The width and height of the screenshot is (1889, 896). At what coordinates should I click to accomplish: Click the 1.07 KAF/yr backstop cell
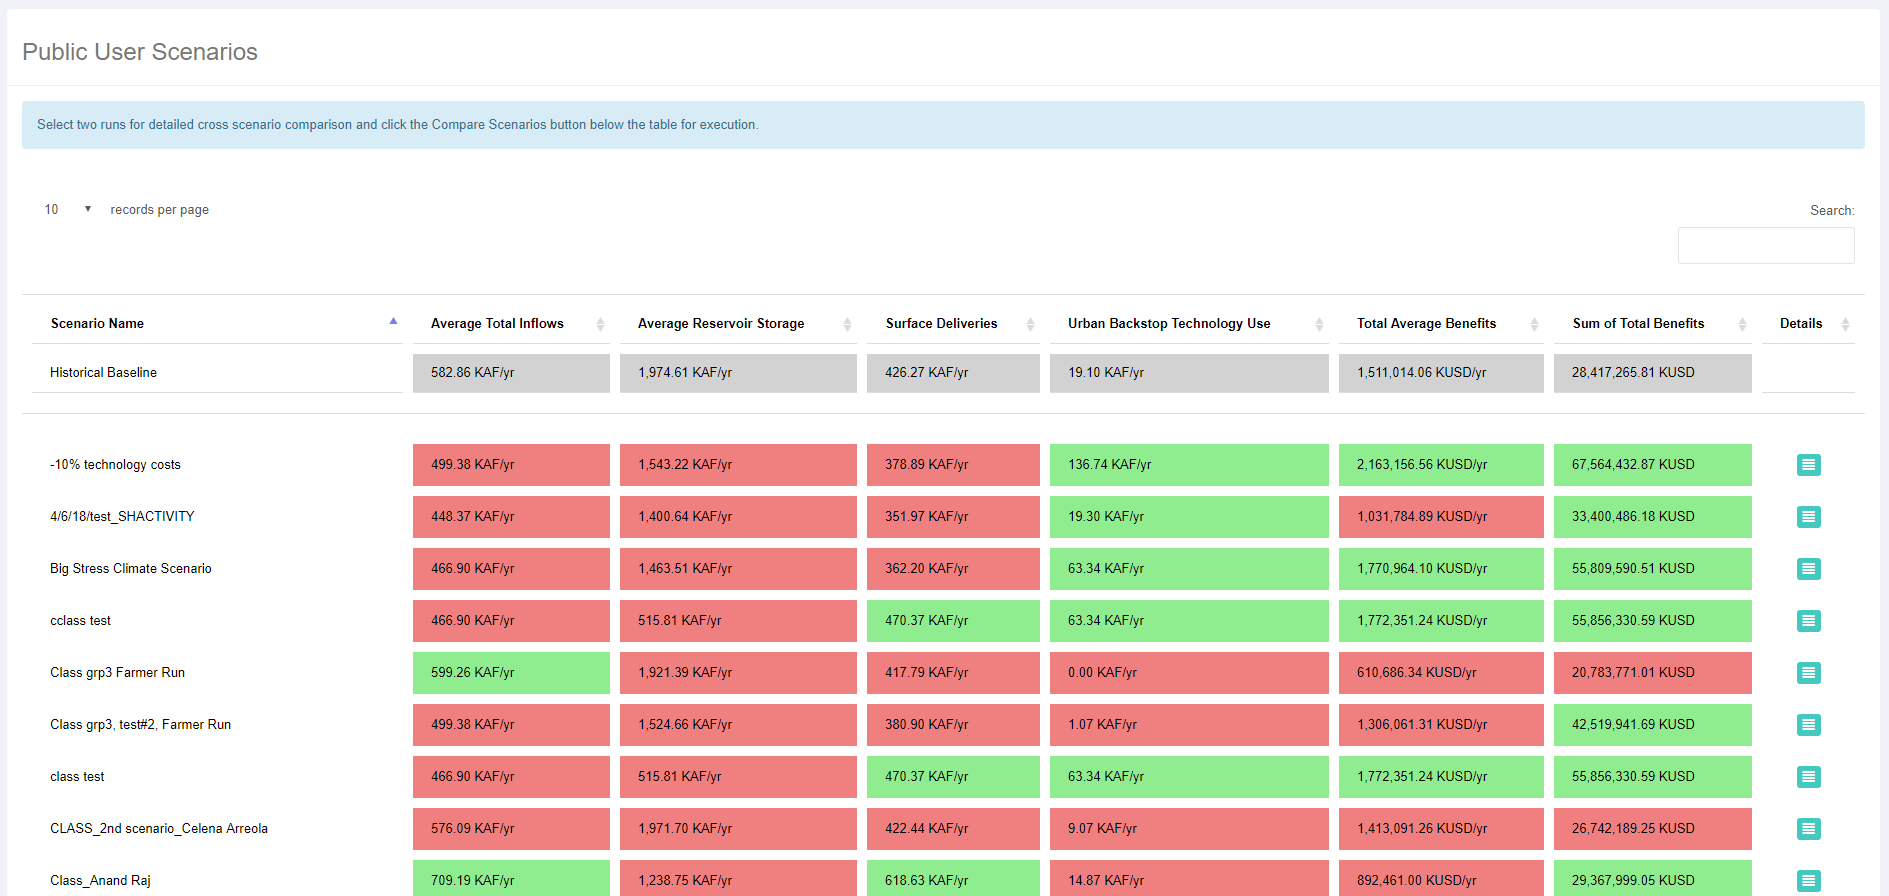tap(1189, 725)
